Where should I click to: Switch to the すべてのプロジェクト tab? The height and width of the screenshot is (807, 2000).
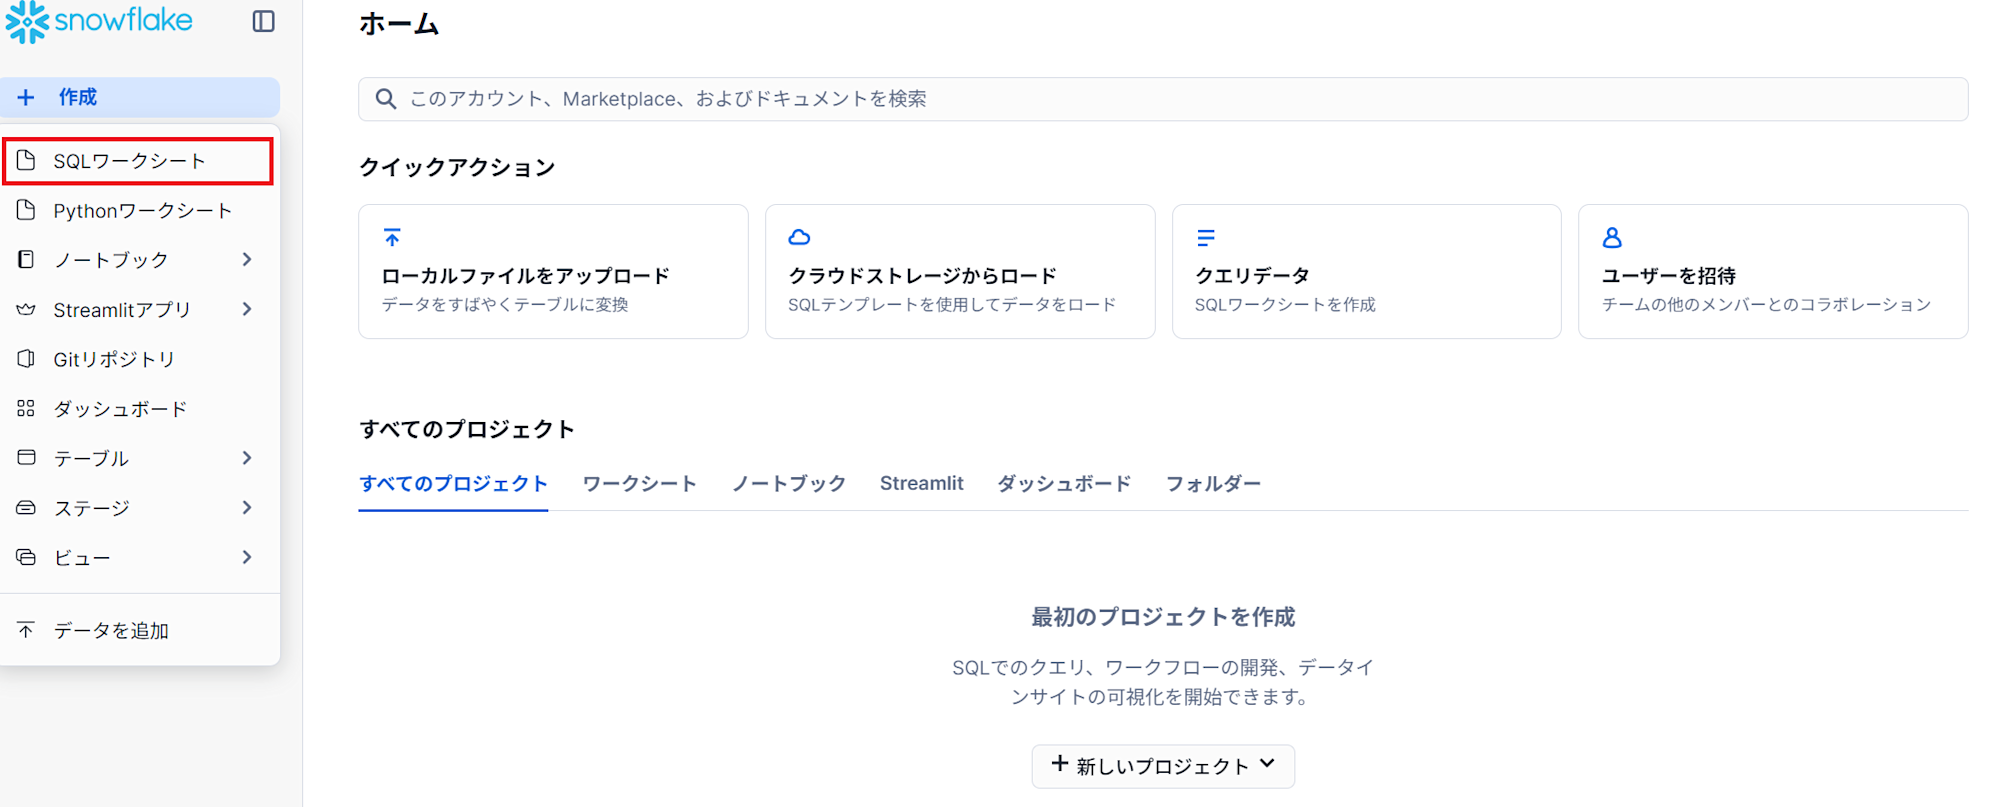(453, 484)
